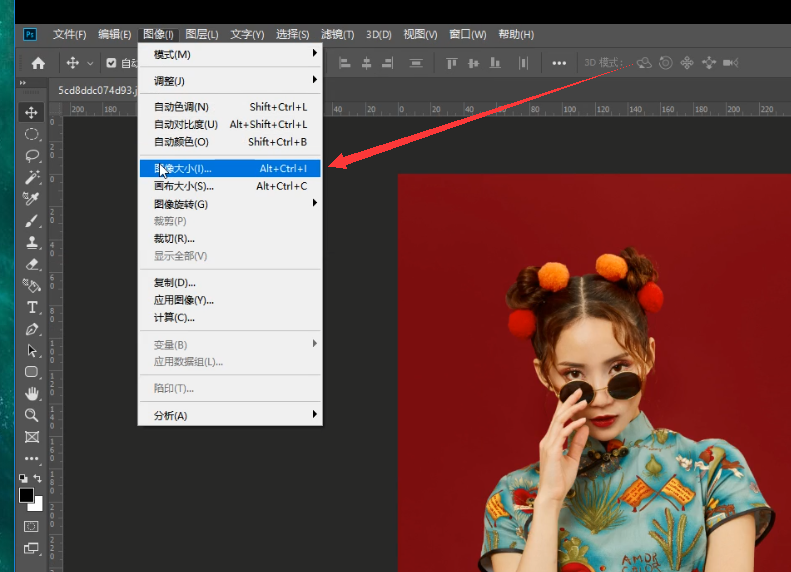Select the Elliptical Marquee tool

coord(31,134)
